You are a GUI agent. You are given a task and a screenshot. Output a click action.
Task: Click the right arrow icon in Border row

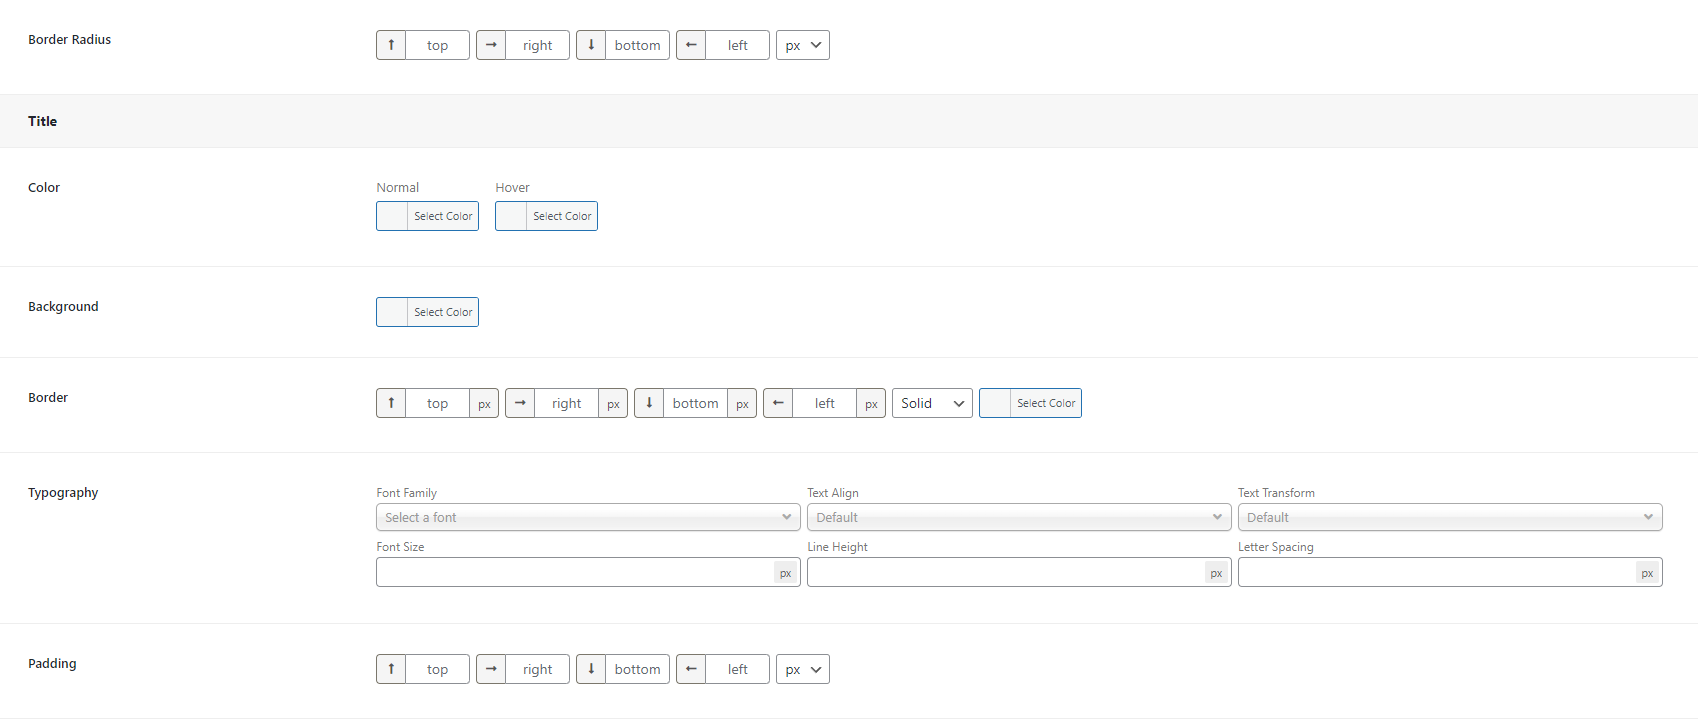click(x=520, y=403)
